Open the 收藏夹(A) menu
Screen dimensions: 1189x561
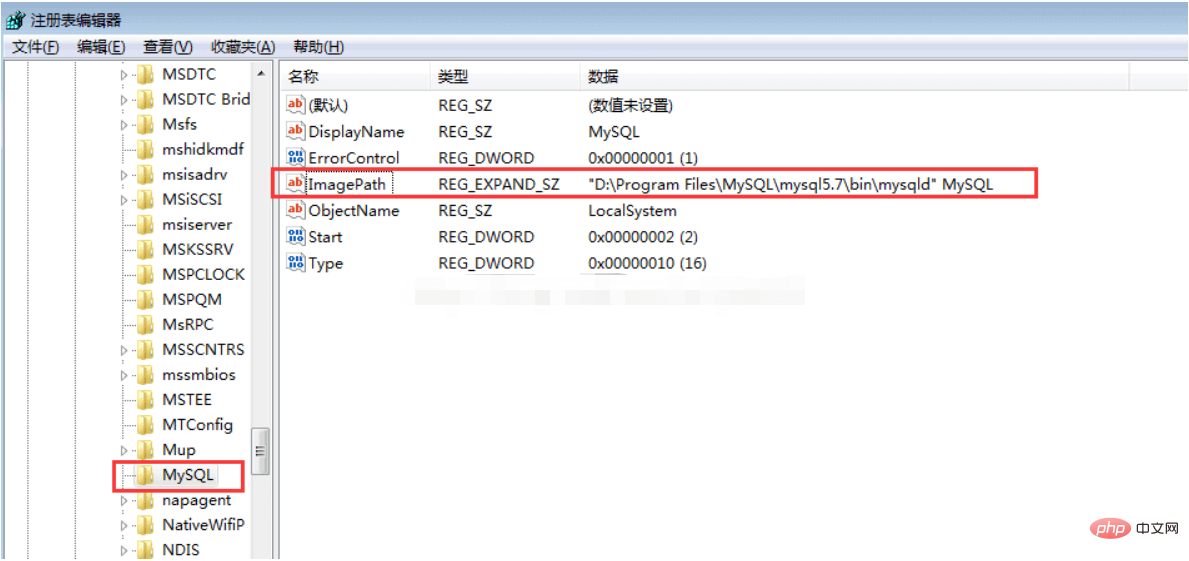pyautogui.click(x=243, y=47)
